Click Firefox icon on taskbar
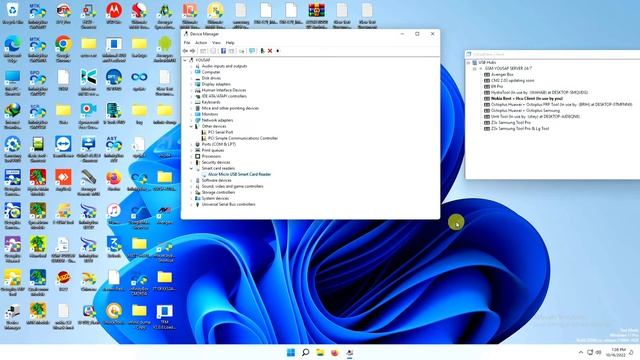The image size is (640, 360). (335, 352)
